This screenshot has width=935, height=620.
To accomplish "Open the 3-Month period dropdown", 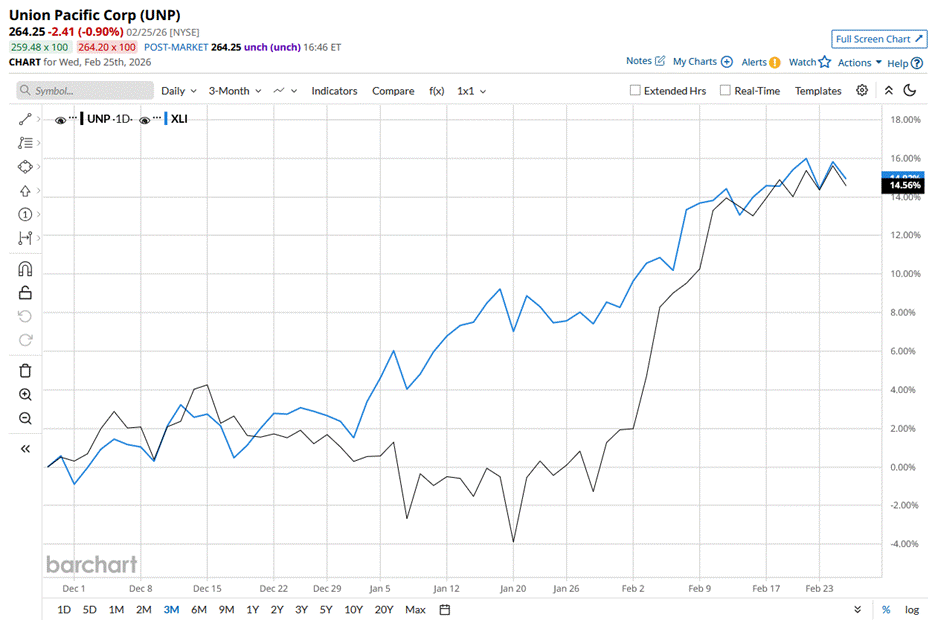I will pyautogui.click(x=234, y=91).
